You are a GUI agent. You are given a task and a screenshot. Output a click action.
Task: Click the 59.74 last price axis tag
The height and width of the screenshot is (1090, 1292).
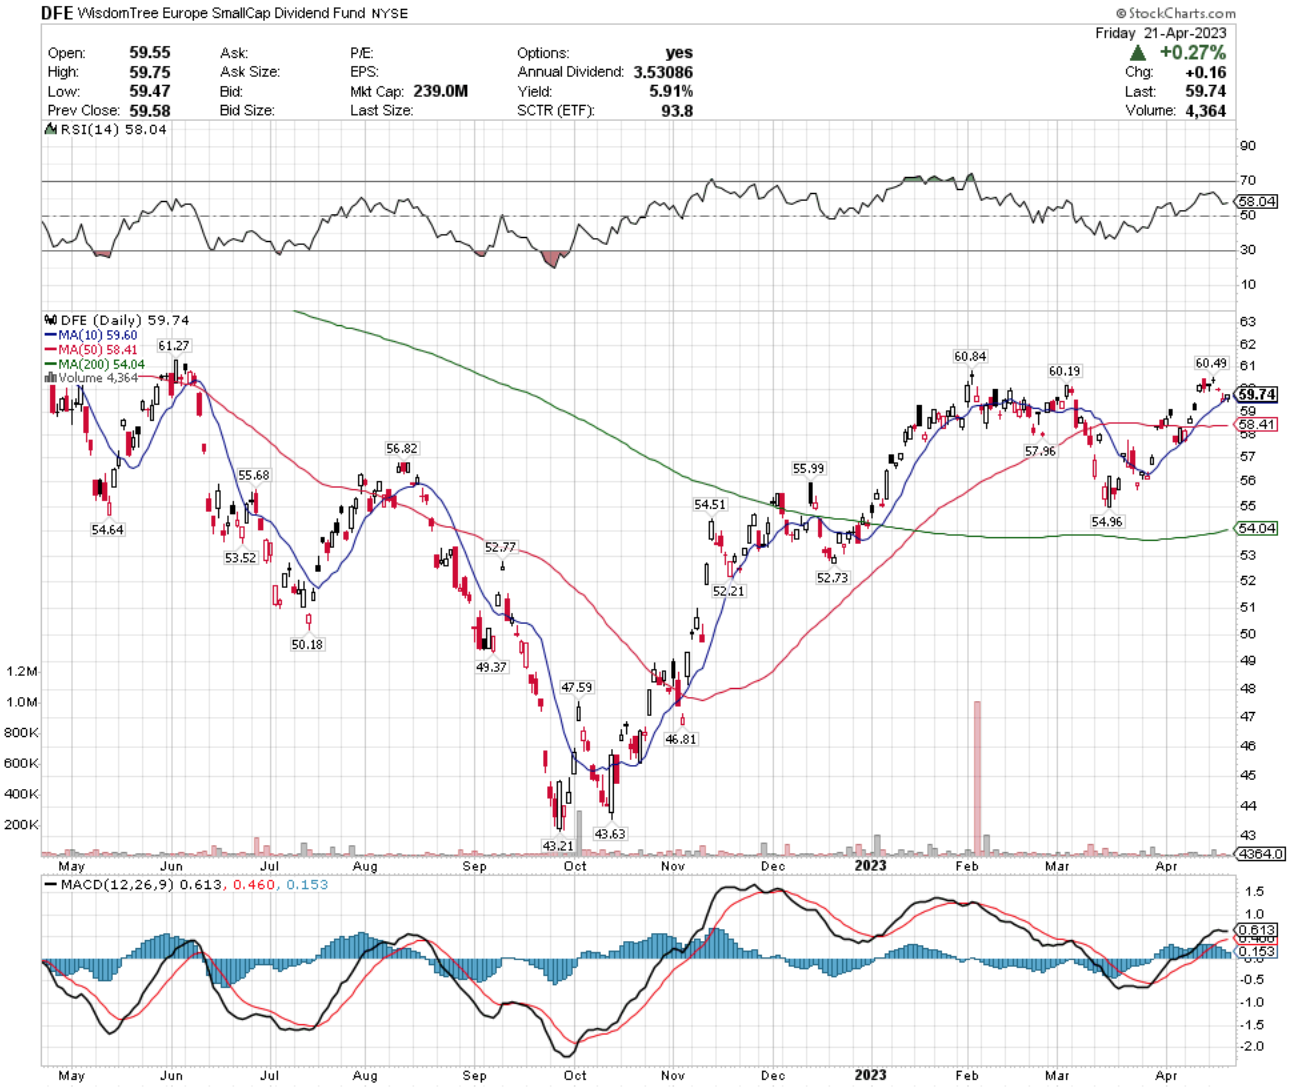[1257, 395]
